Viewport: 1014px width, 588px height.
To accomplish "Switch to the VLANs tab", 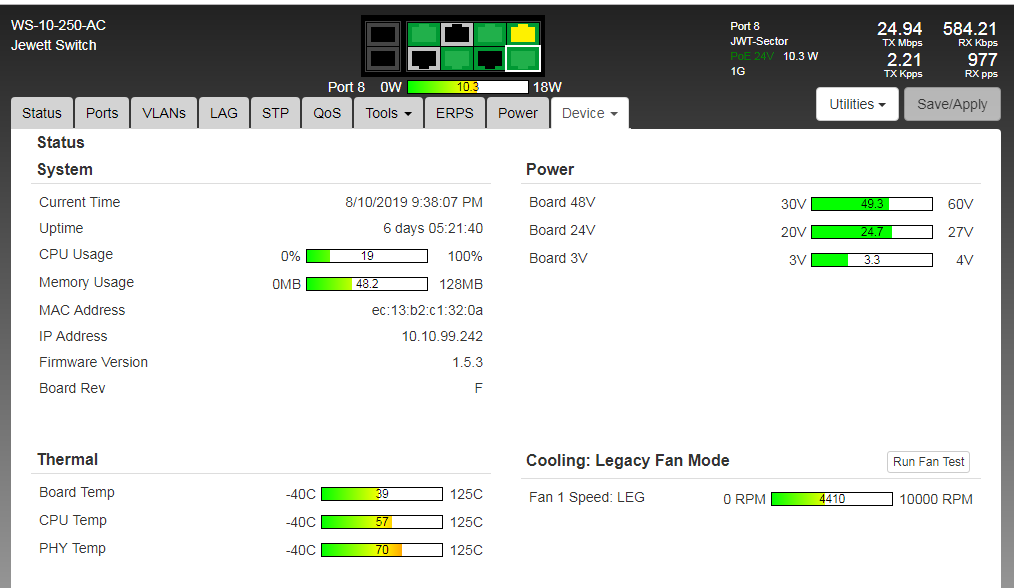I will (x=164, y=113).
